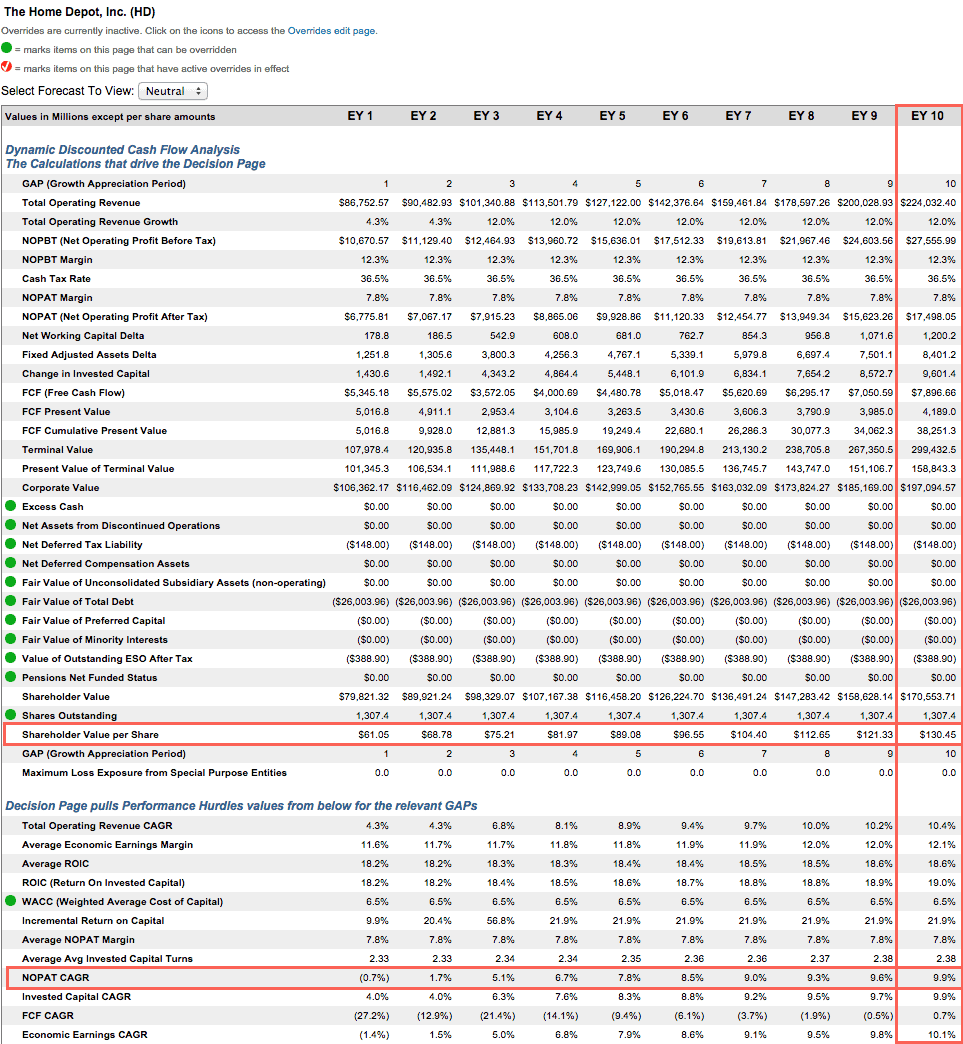Open the Select Forecast To View dropdown
Viewport: 963px width, 1044px height.
tap(173, 91)
